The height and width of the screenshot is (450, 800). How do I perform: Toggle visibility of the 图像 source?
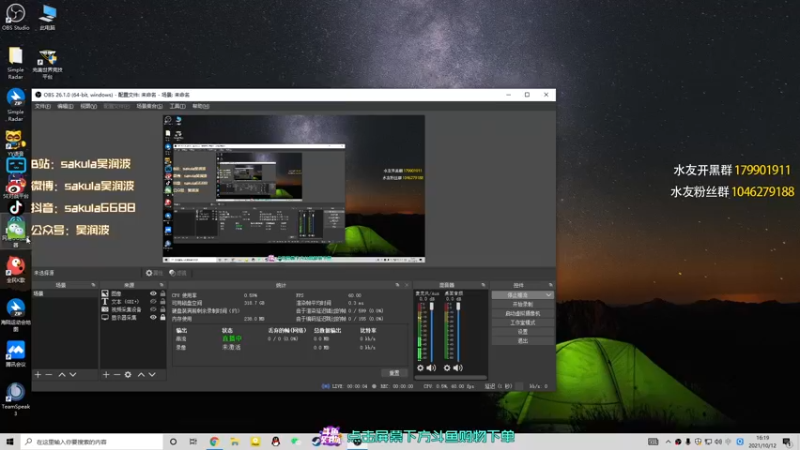tap(153, 294)
